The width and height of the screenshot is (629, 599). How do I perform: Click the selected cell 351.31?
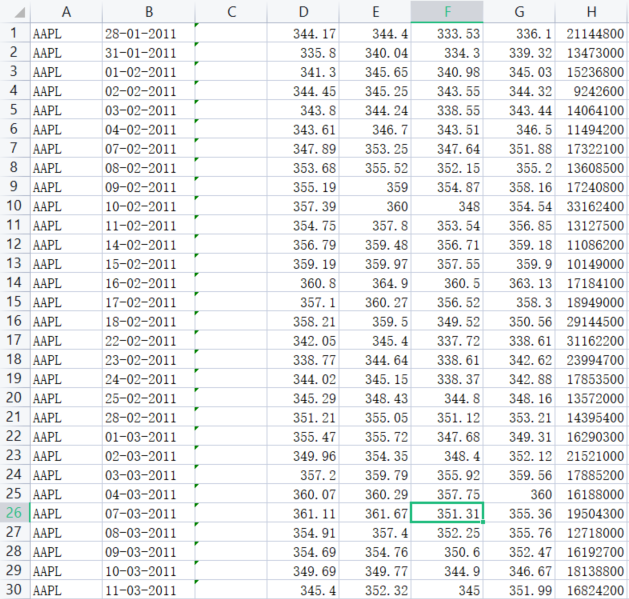(x=447, y=513)
